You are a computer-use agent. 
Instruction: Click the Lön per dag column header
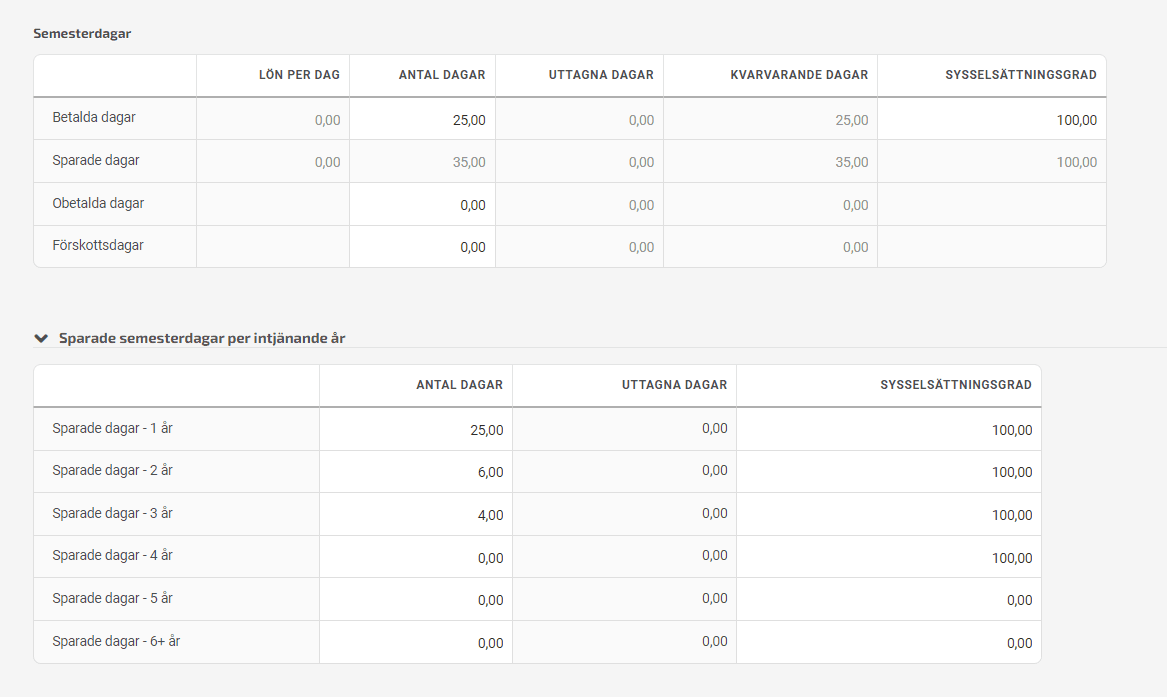(x=299, y=75)
